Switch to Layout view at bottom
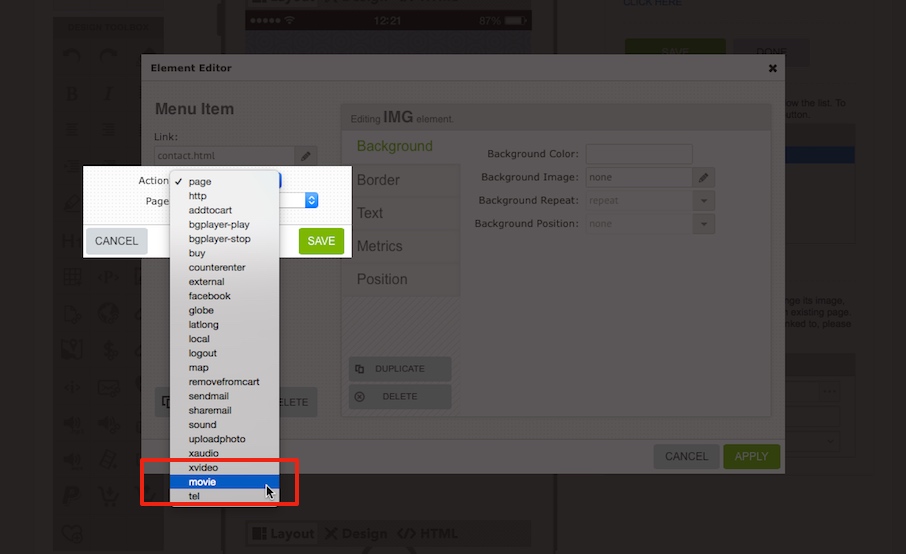This screenshot has height=554, width=906. (x=283, y=533)
